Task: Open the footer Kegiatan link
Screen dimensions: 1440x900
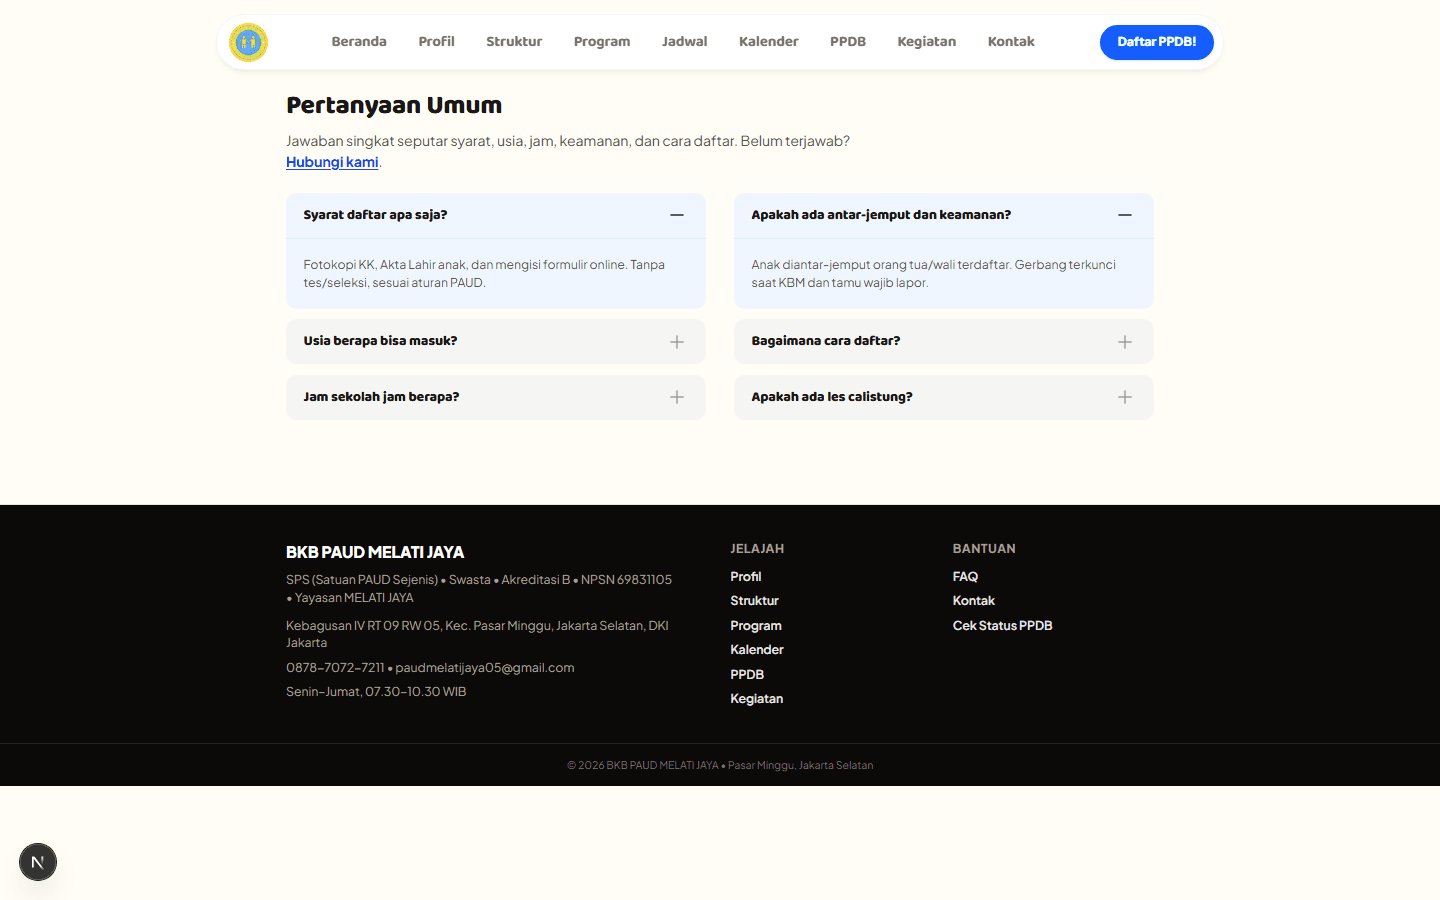Action: (757, 699)
